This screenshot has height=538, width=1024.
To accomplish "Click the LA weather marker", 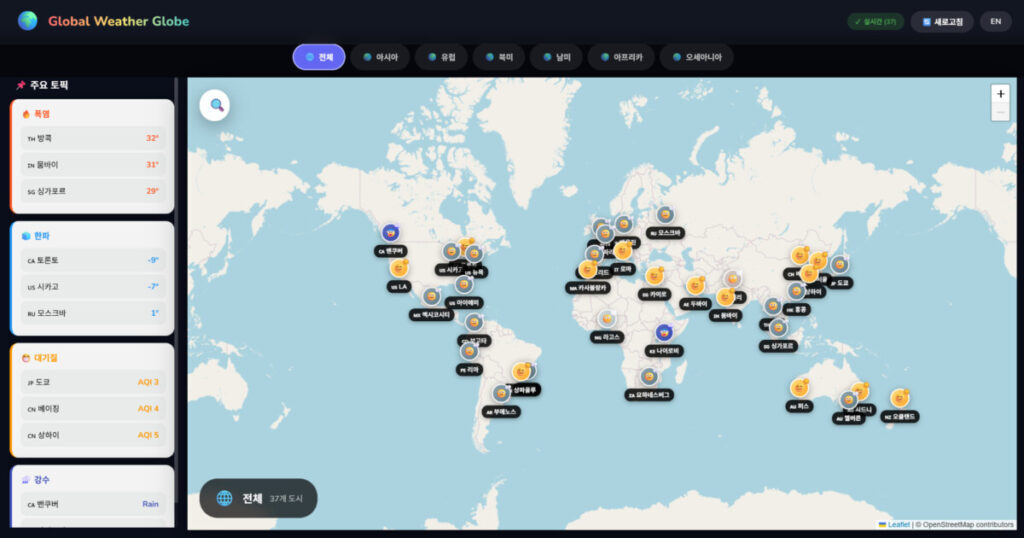I will [x=400, y=269].
